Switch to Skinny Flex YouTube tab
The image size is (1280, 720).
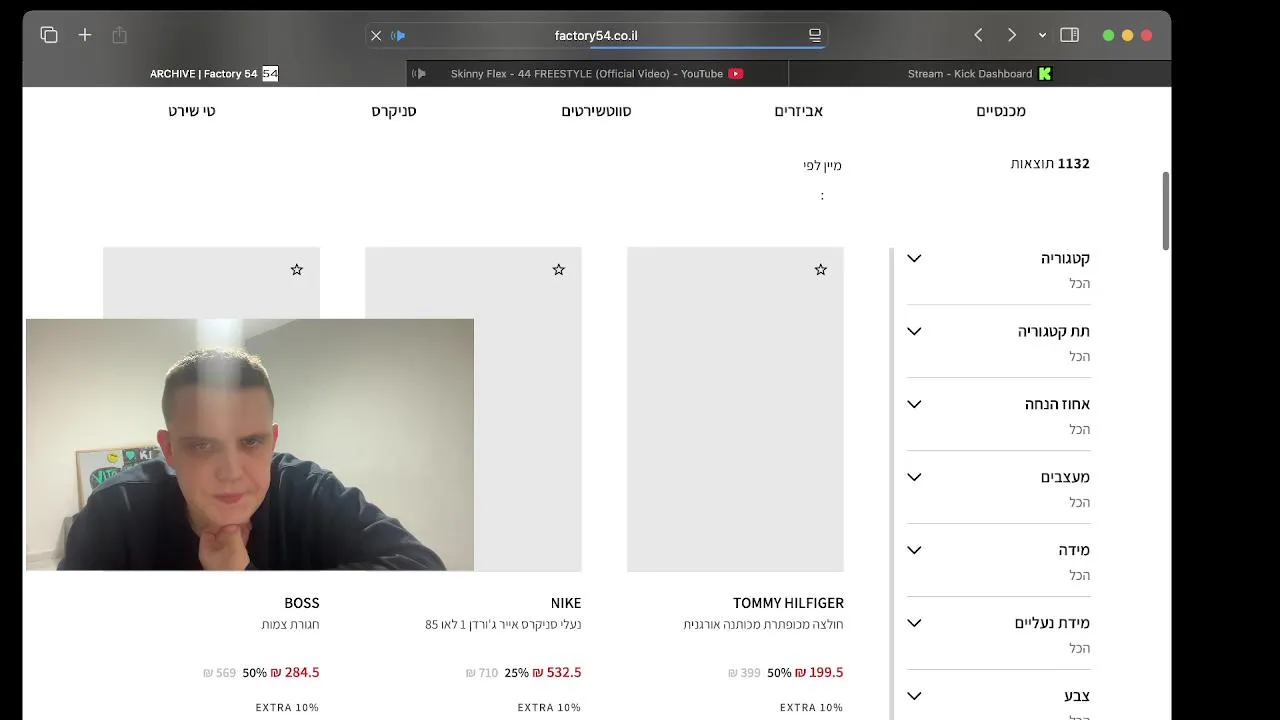[x=597, y=73]
